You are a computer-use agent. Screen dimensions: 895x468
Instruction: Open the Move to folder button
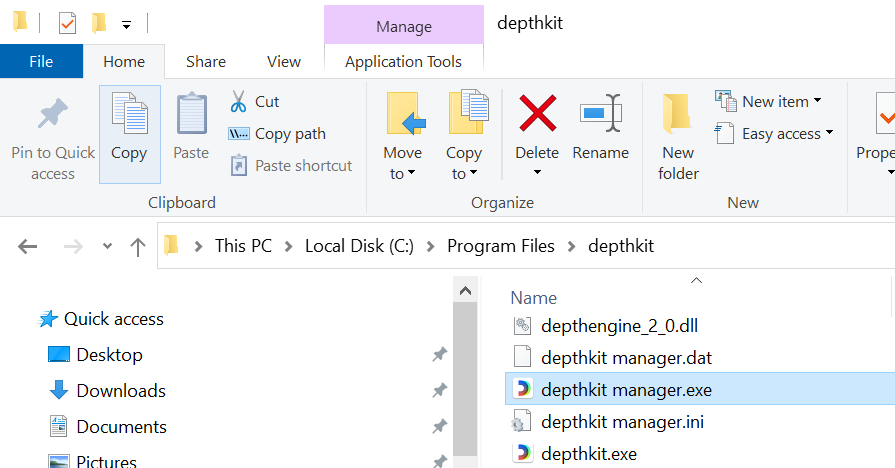(x=403, y=137)
